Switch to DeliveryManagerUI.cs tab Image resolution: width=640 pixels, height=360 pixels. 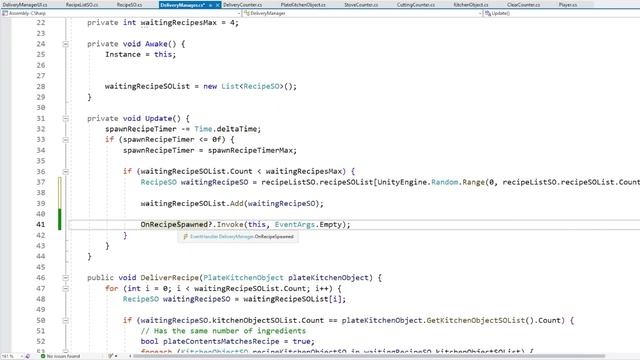pyautogui.click(x=25, y=5)
